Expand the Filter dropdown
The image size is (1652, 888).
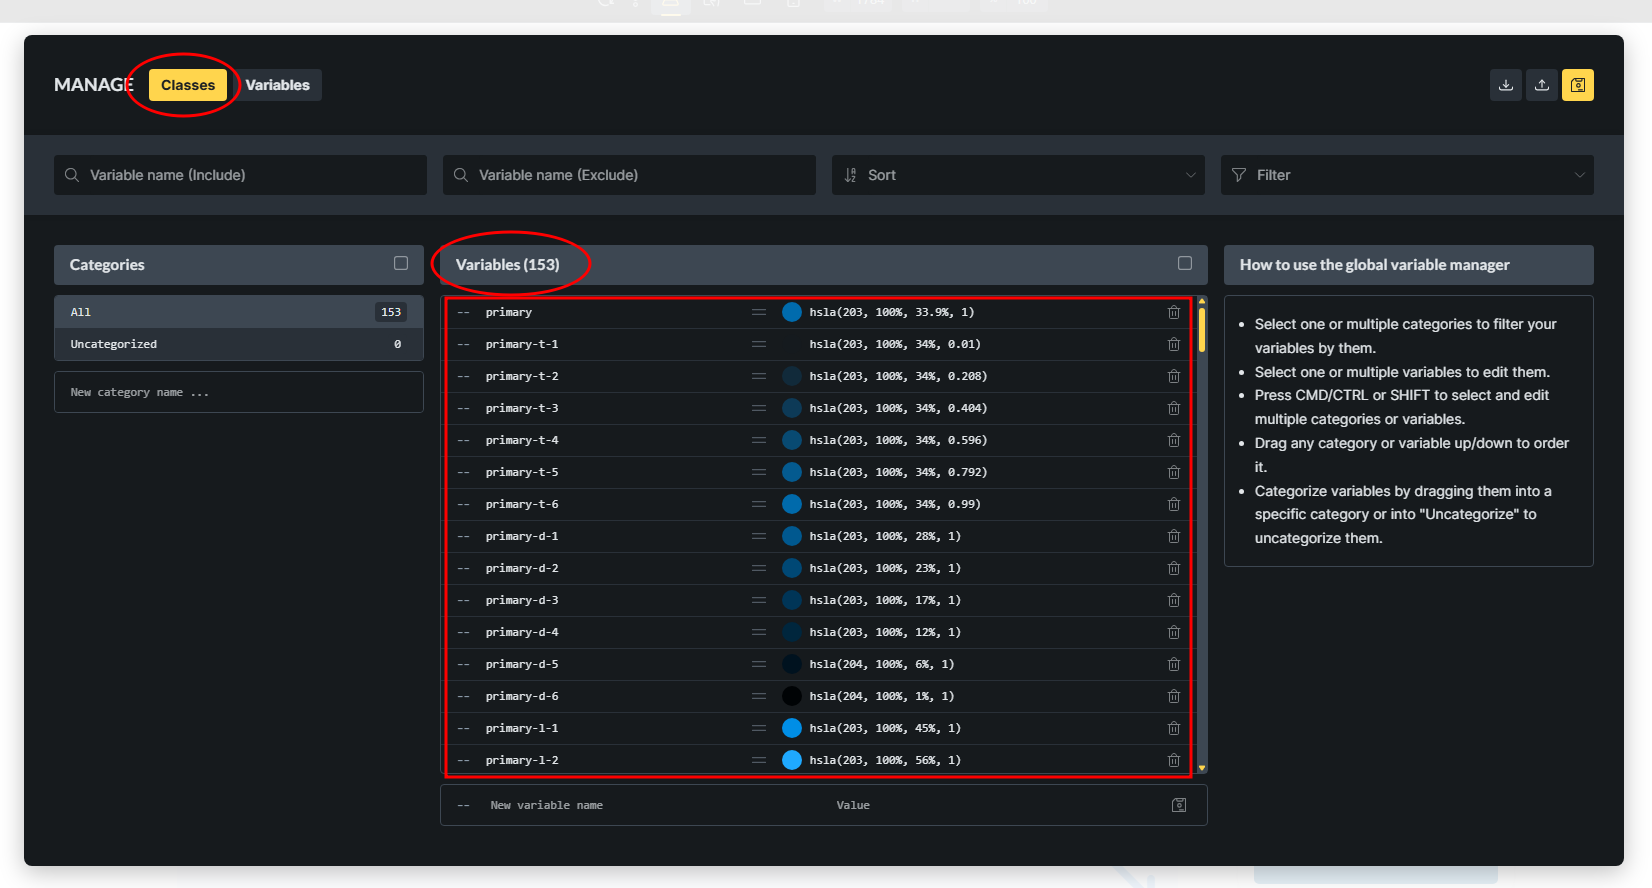pyautogui.click(x=1407, y=175)
